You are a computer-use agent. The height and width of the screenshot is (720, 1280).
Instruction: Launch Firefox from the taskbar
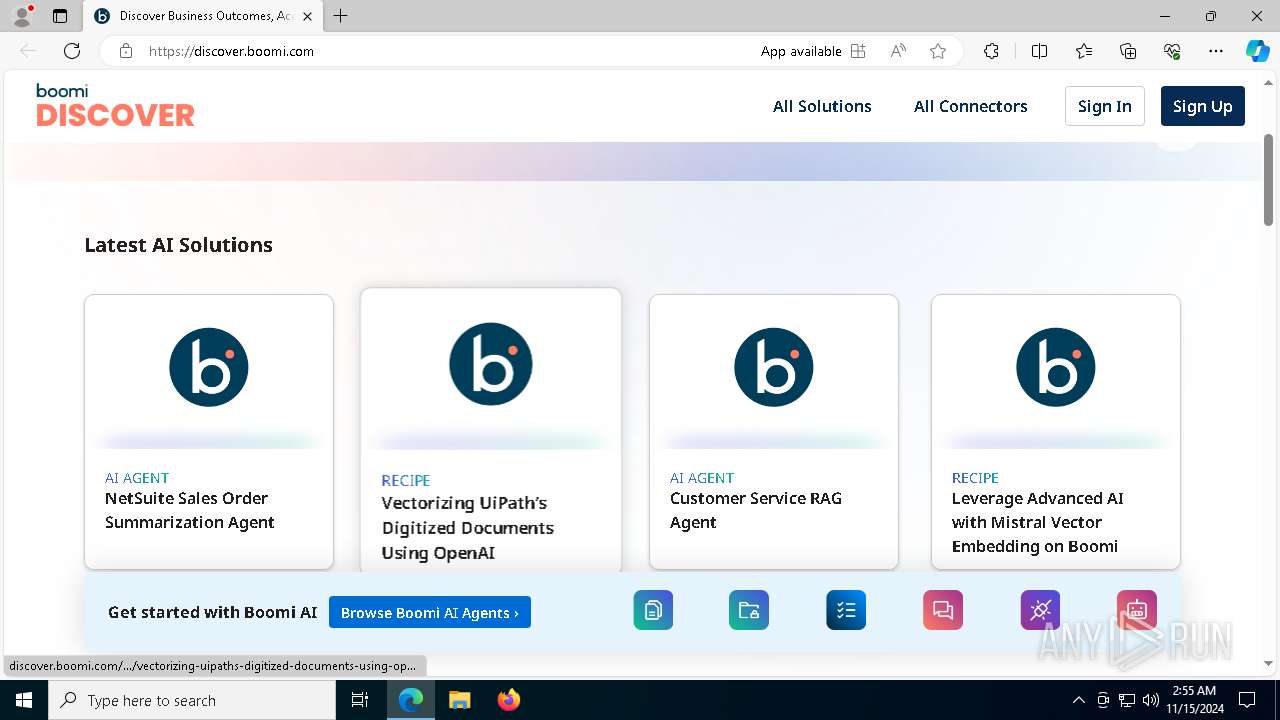(x=508, y=700)
